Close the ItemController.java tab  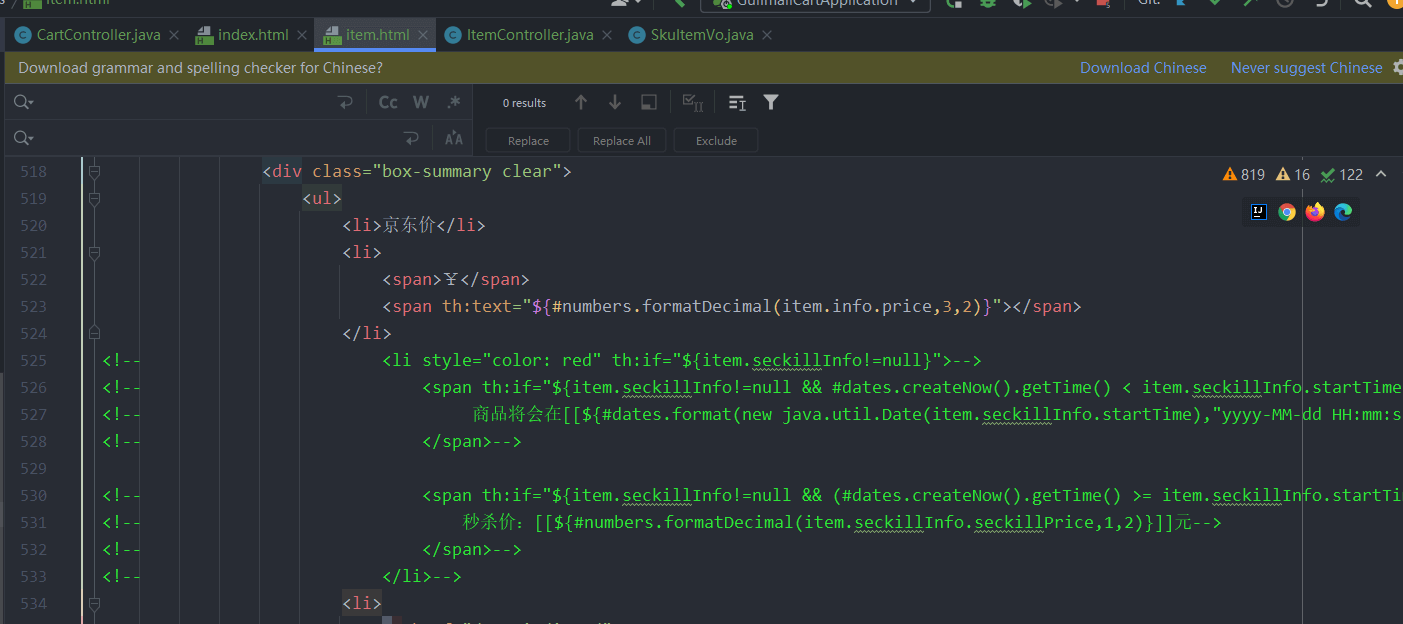coord(607,35)
